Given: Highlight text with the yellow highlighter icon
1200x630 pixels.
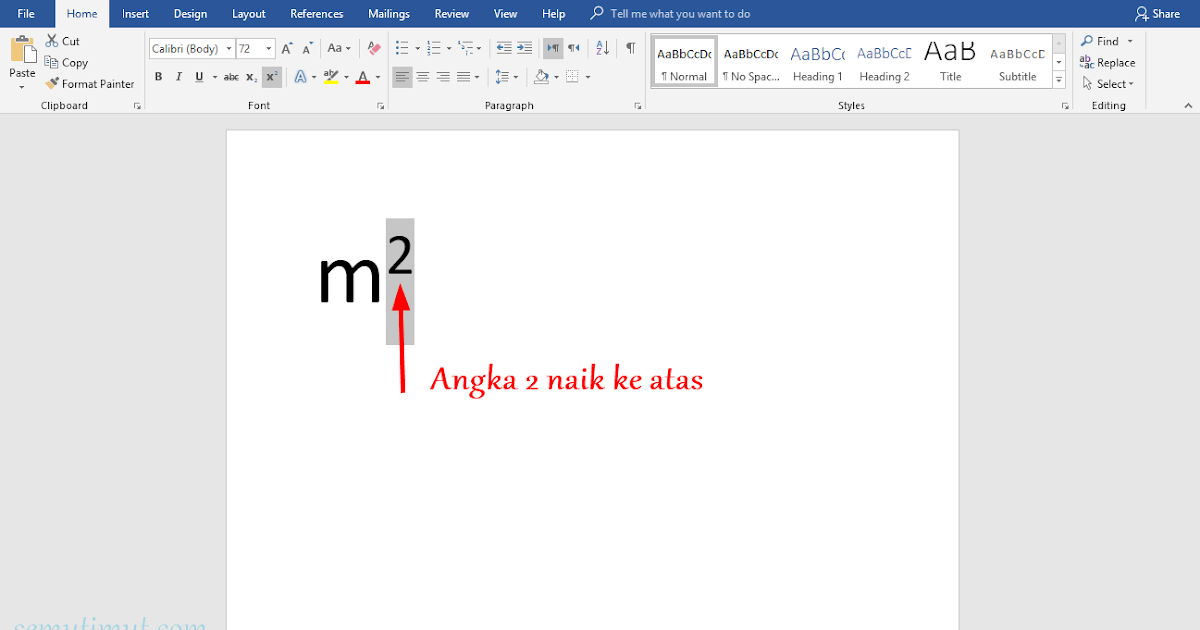Looking at the screenshot, I should coord(332,77).
